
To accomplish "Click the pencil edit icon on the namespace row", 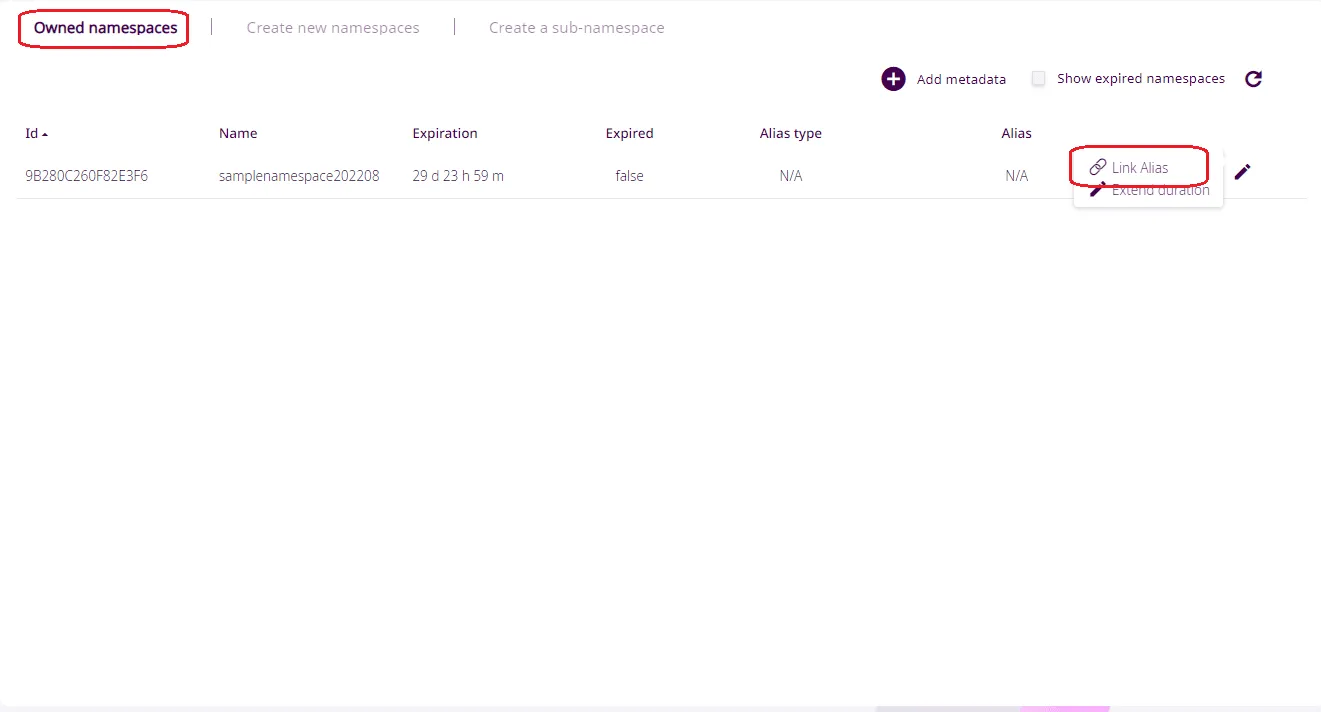I will (x=1242, y=172).
